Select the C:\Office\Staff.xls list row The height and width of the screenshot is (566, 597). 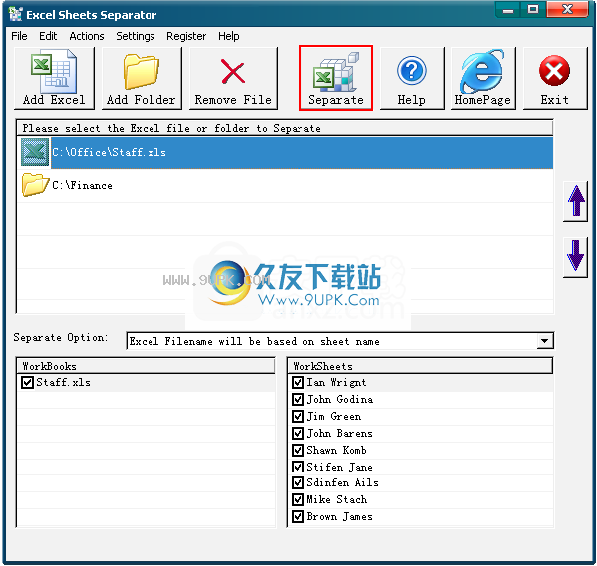(286, 152)
